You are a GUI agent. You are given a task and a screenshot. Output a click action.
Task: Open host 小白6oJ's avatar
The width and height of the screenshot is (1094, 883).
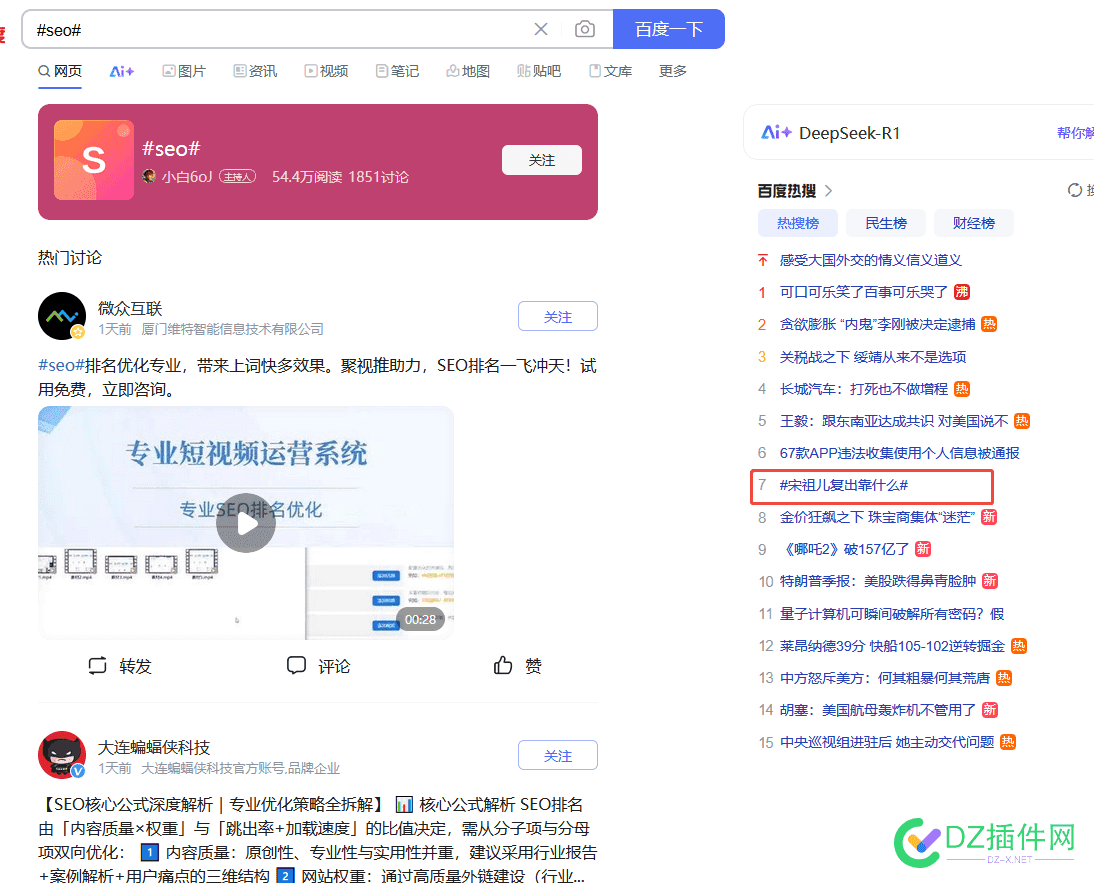click(149, 176)
